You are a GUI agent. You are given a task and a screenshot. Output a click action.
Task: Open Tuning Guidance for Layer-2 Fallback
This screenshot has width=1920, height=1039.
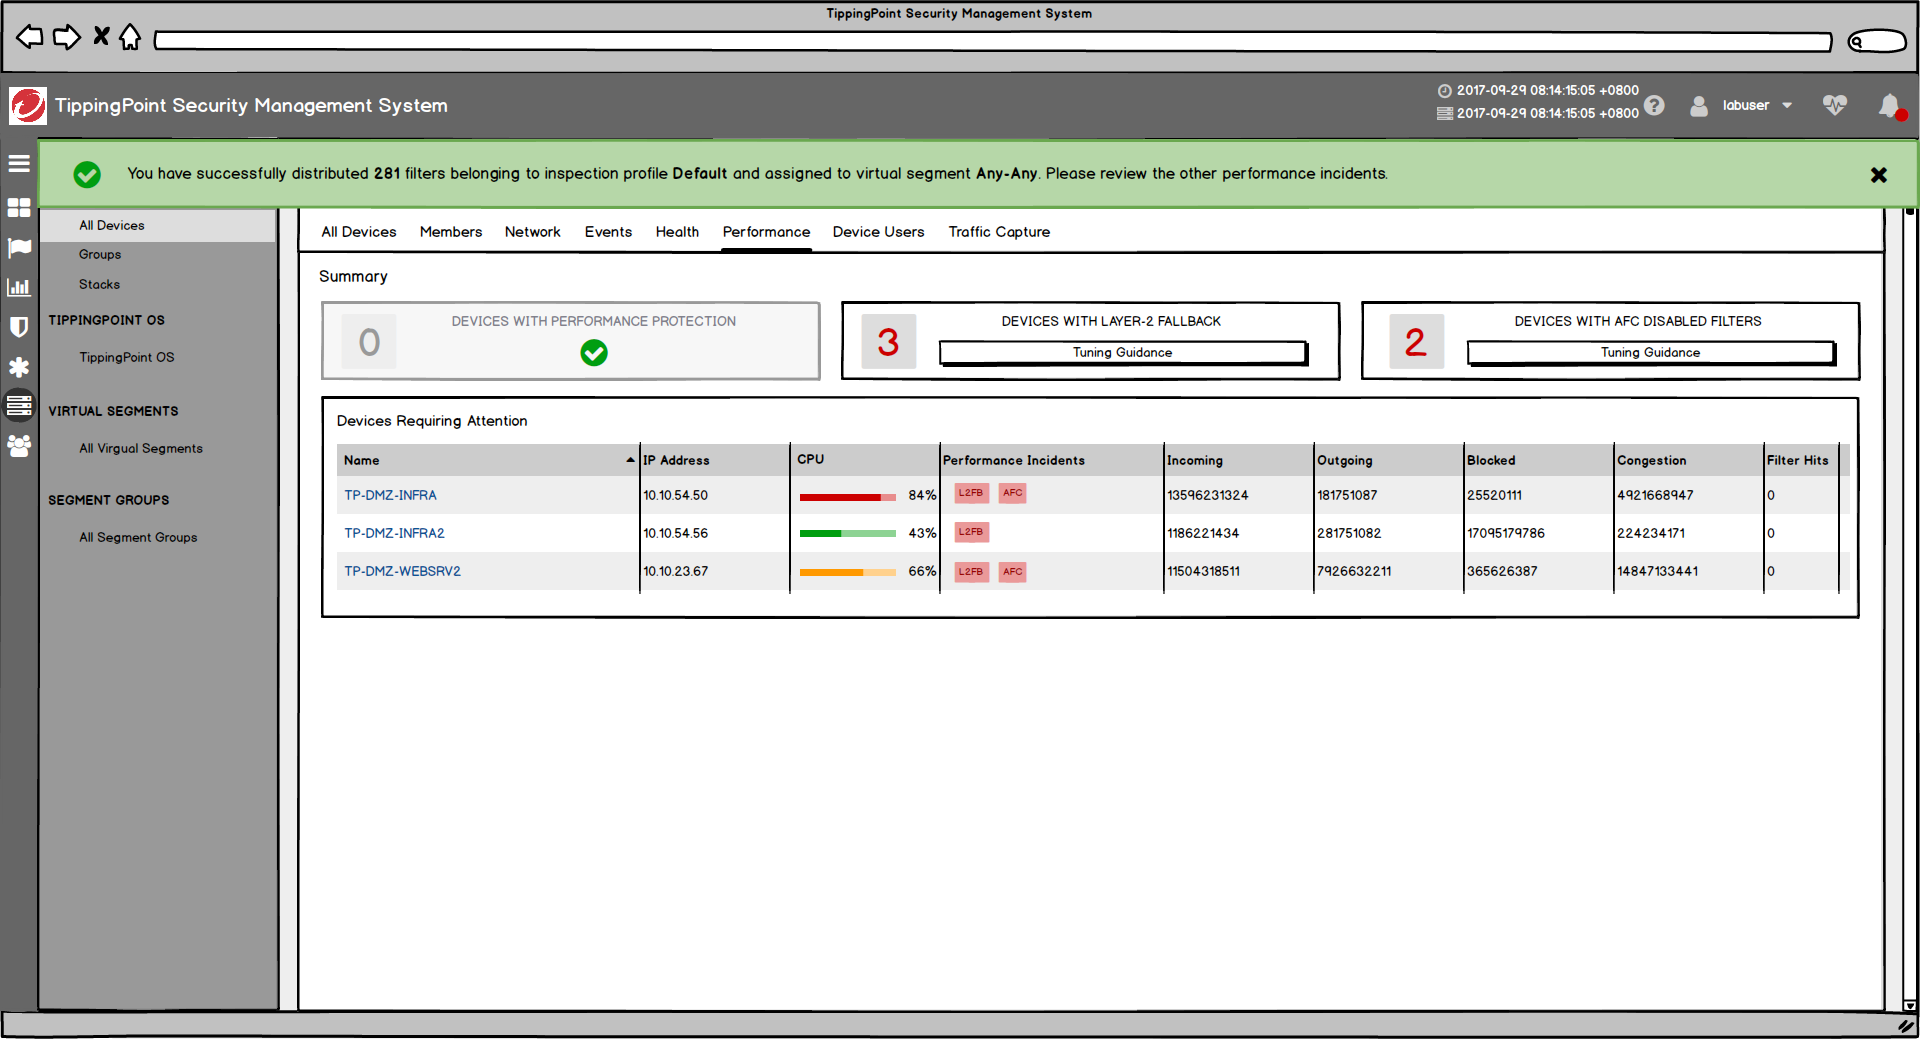pos(1123,352)
